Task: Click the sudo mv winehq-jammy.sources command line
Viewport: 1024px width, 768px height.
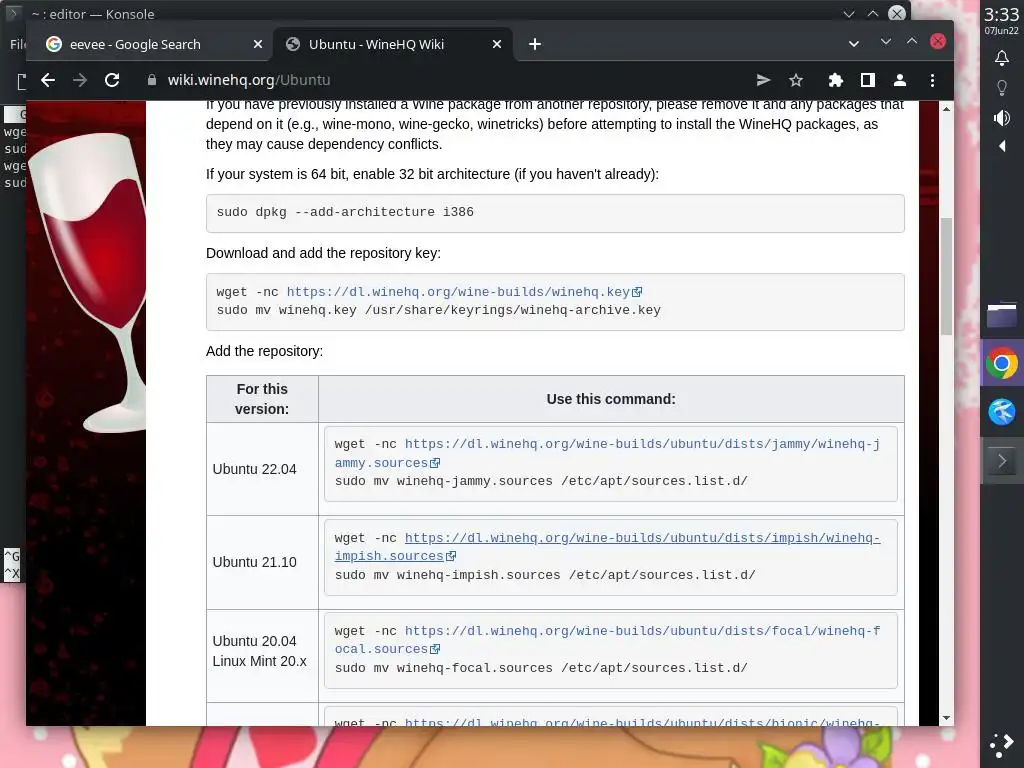Action: pos(541,481)
